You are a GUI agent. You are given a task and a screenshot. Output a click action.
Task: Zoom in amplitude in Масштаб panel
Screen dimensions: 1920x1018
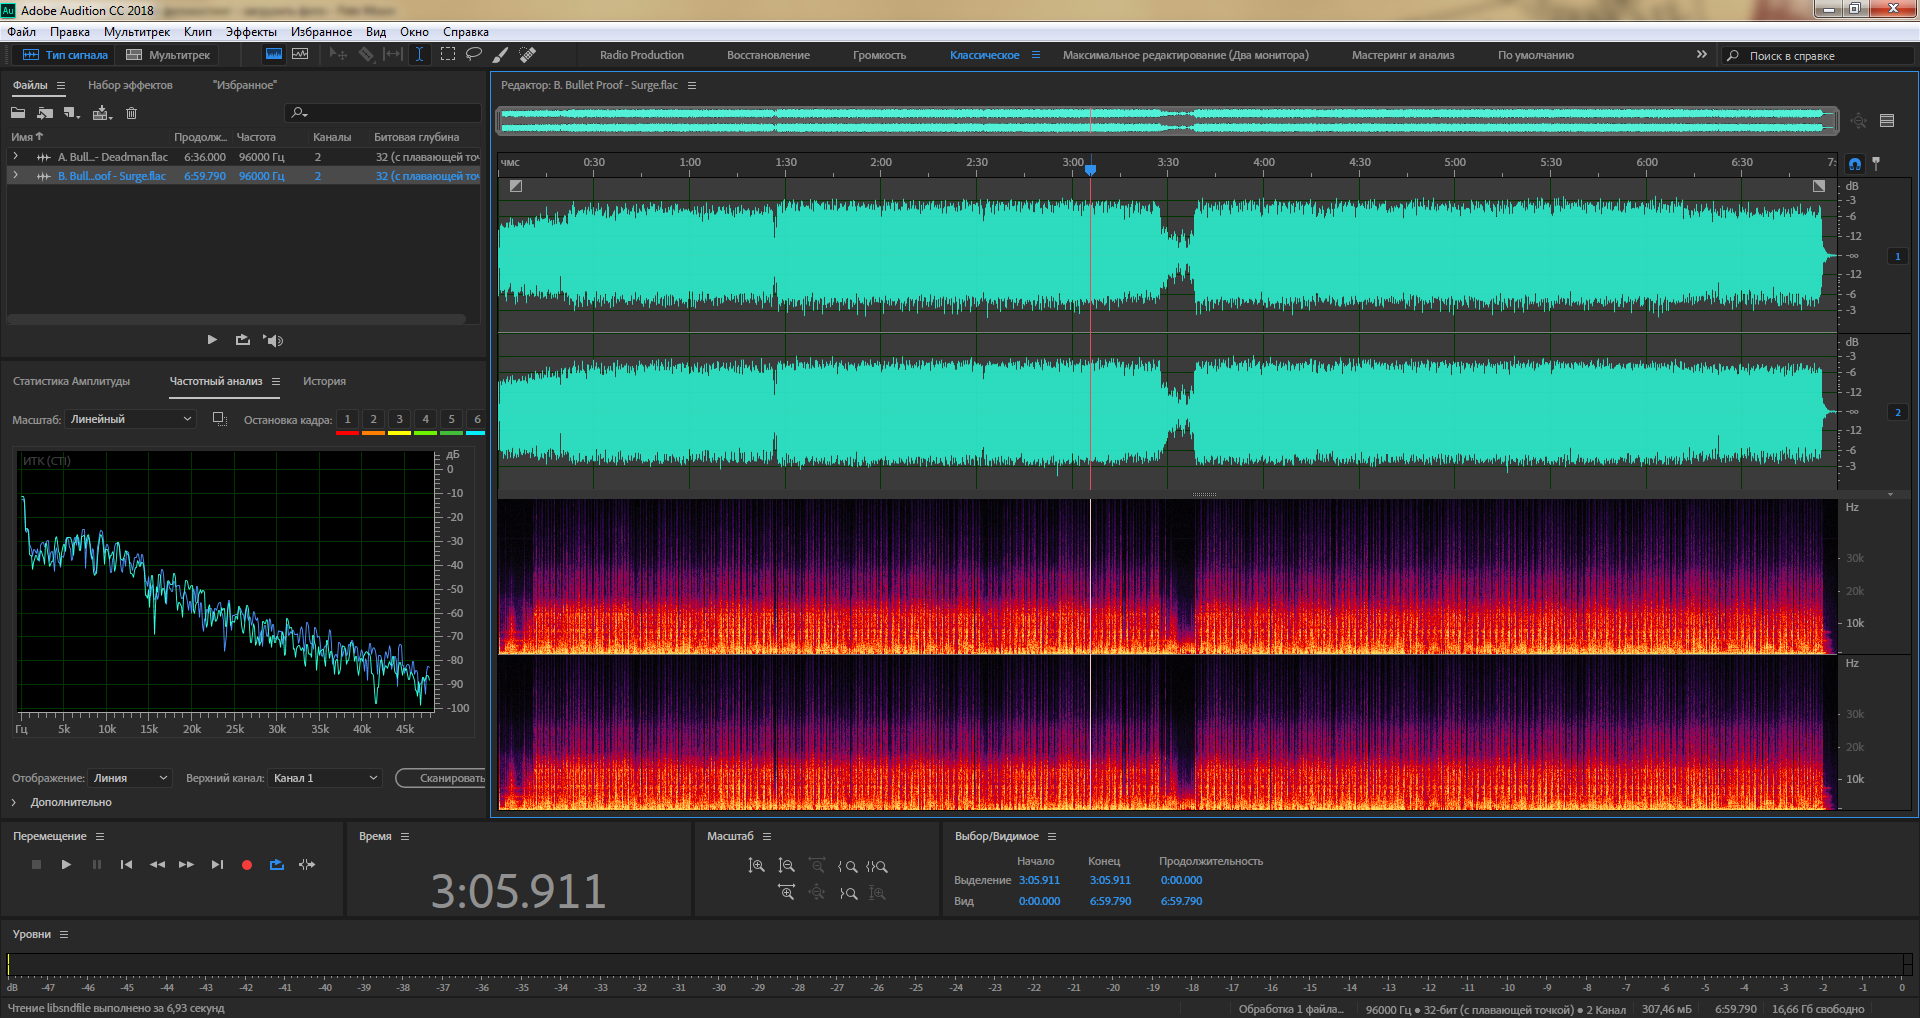(x=757, y=866)
